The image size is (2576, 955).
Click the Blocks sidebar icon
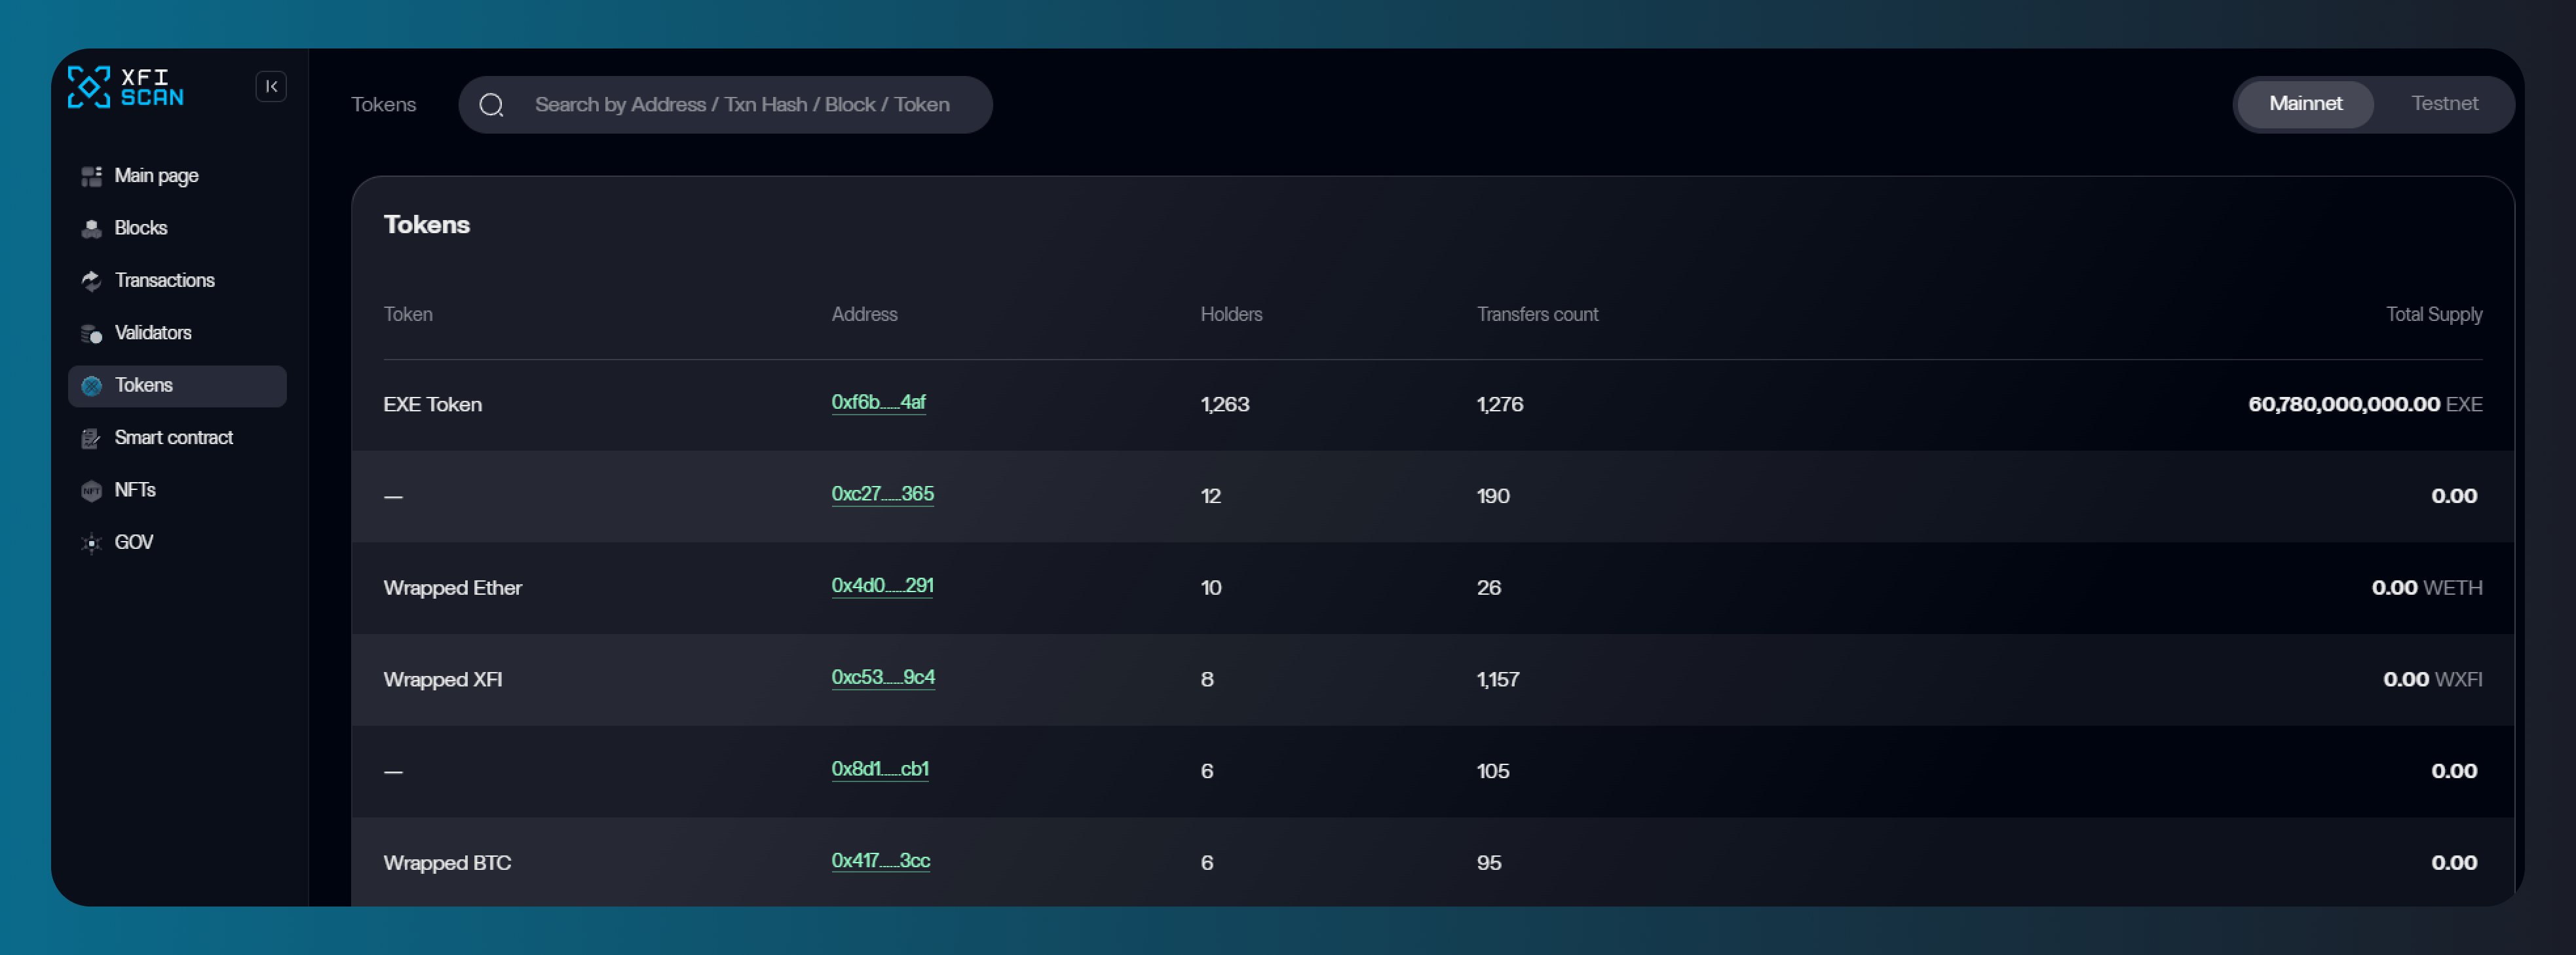(91, 228)
